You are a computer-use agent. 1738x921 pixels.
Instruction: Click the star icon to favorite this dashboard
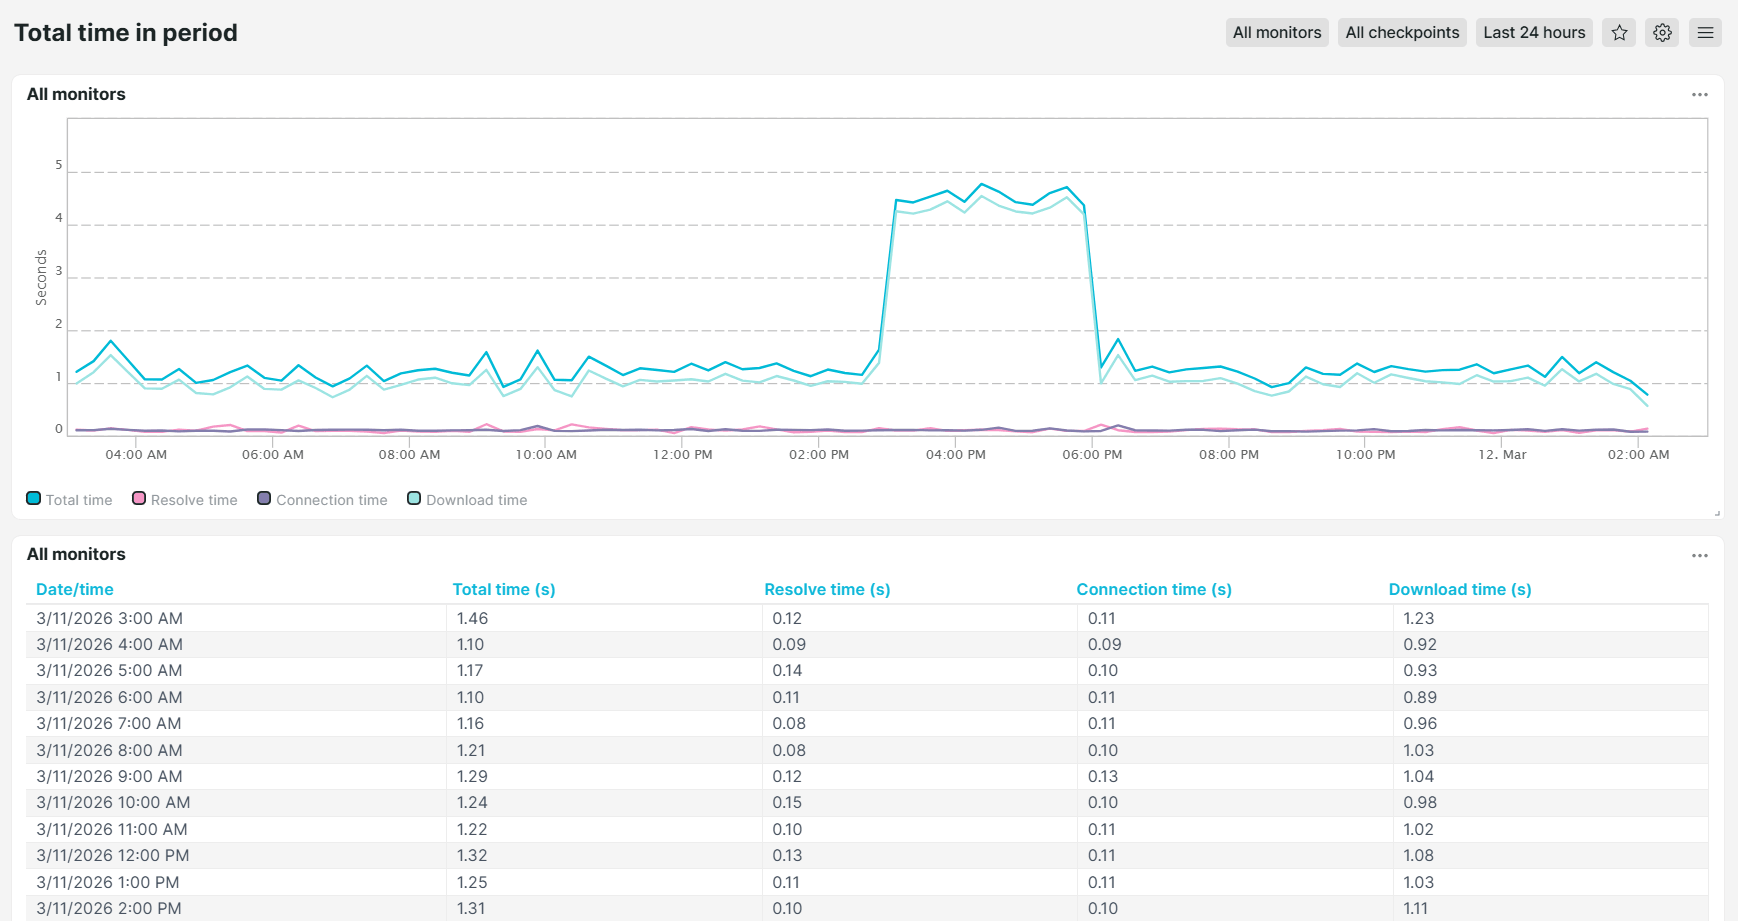tap(1619, 32)
